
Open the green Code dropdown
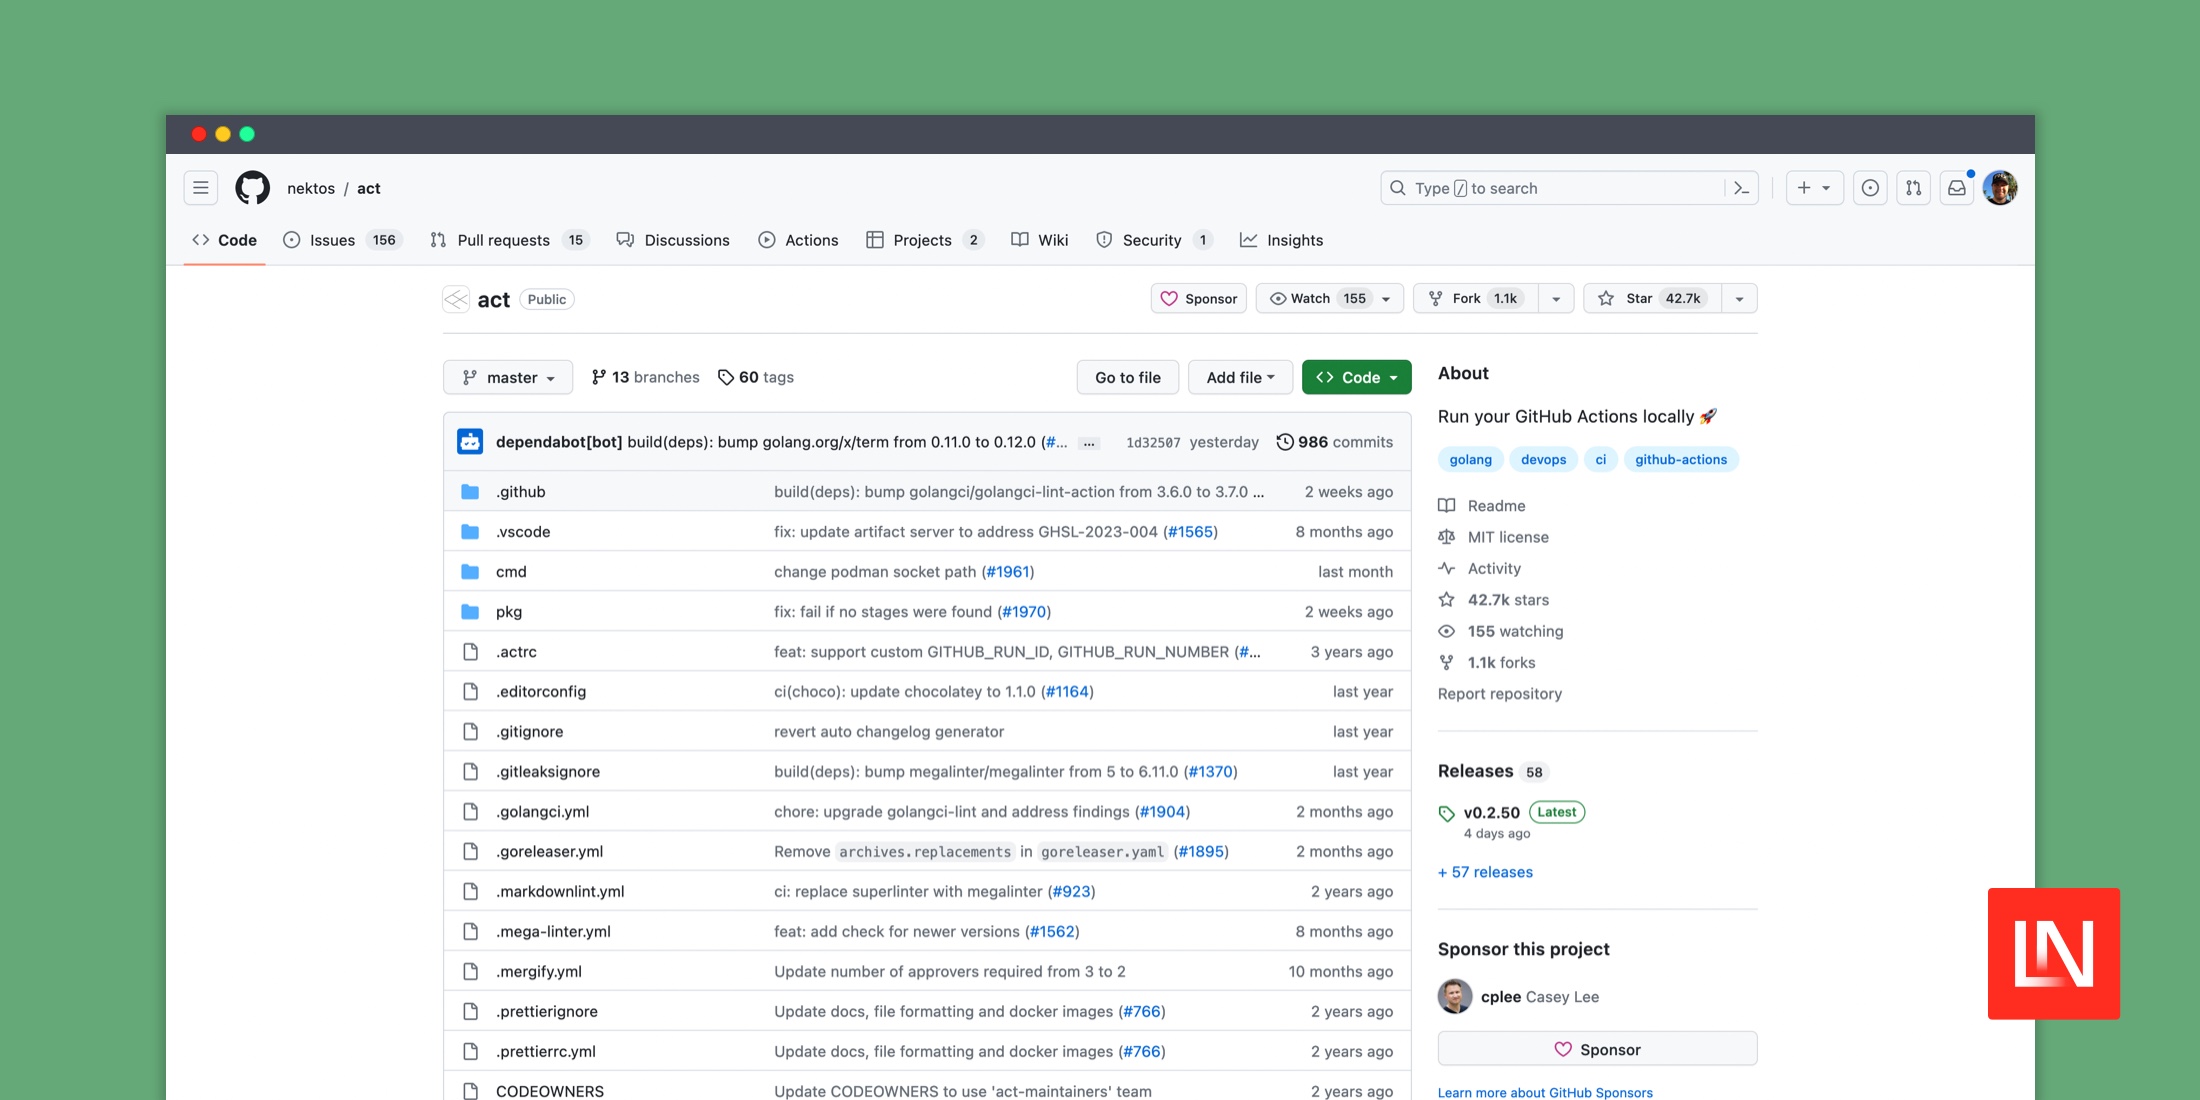1356,377
